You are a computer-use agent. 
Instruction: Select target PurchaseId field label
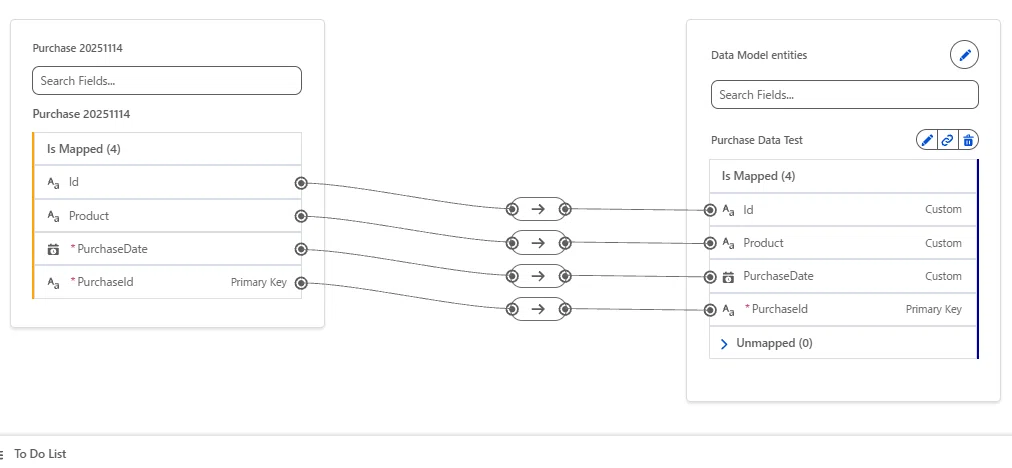tap(780, 309)
